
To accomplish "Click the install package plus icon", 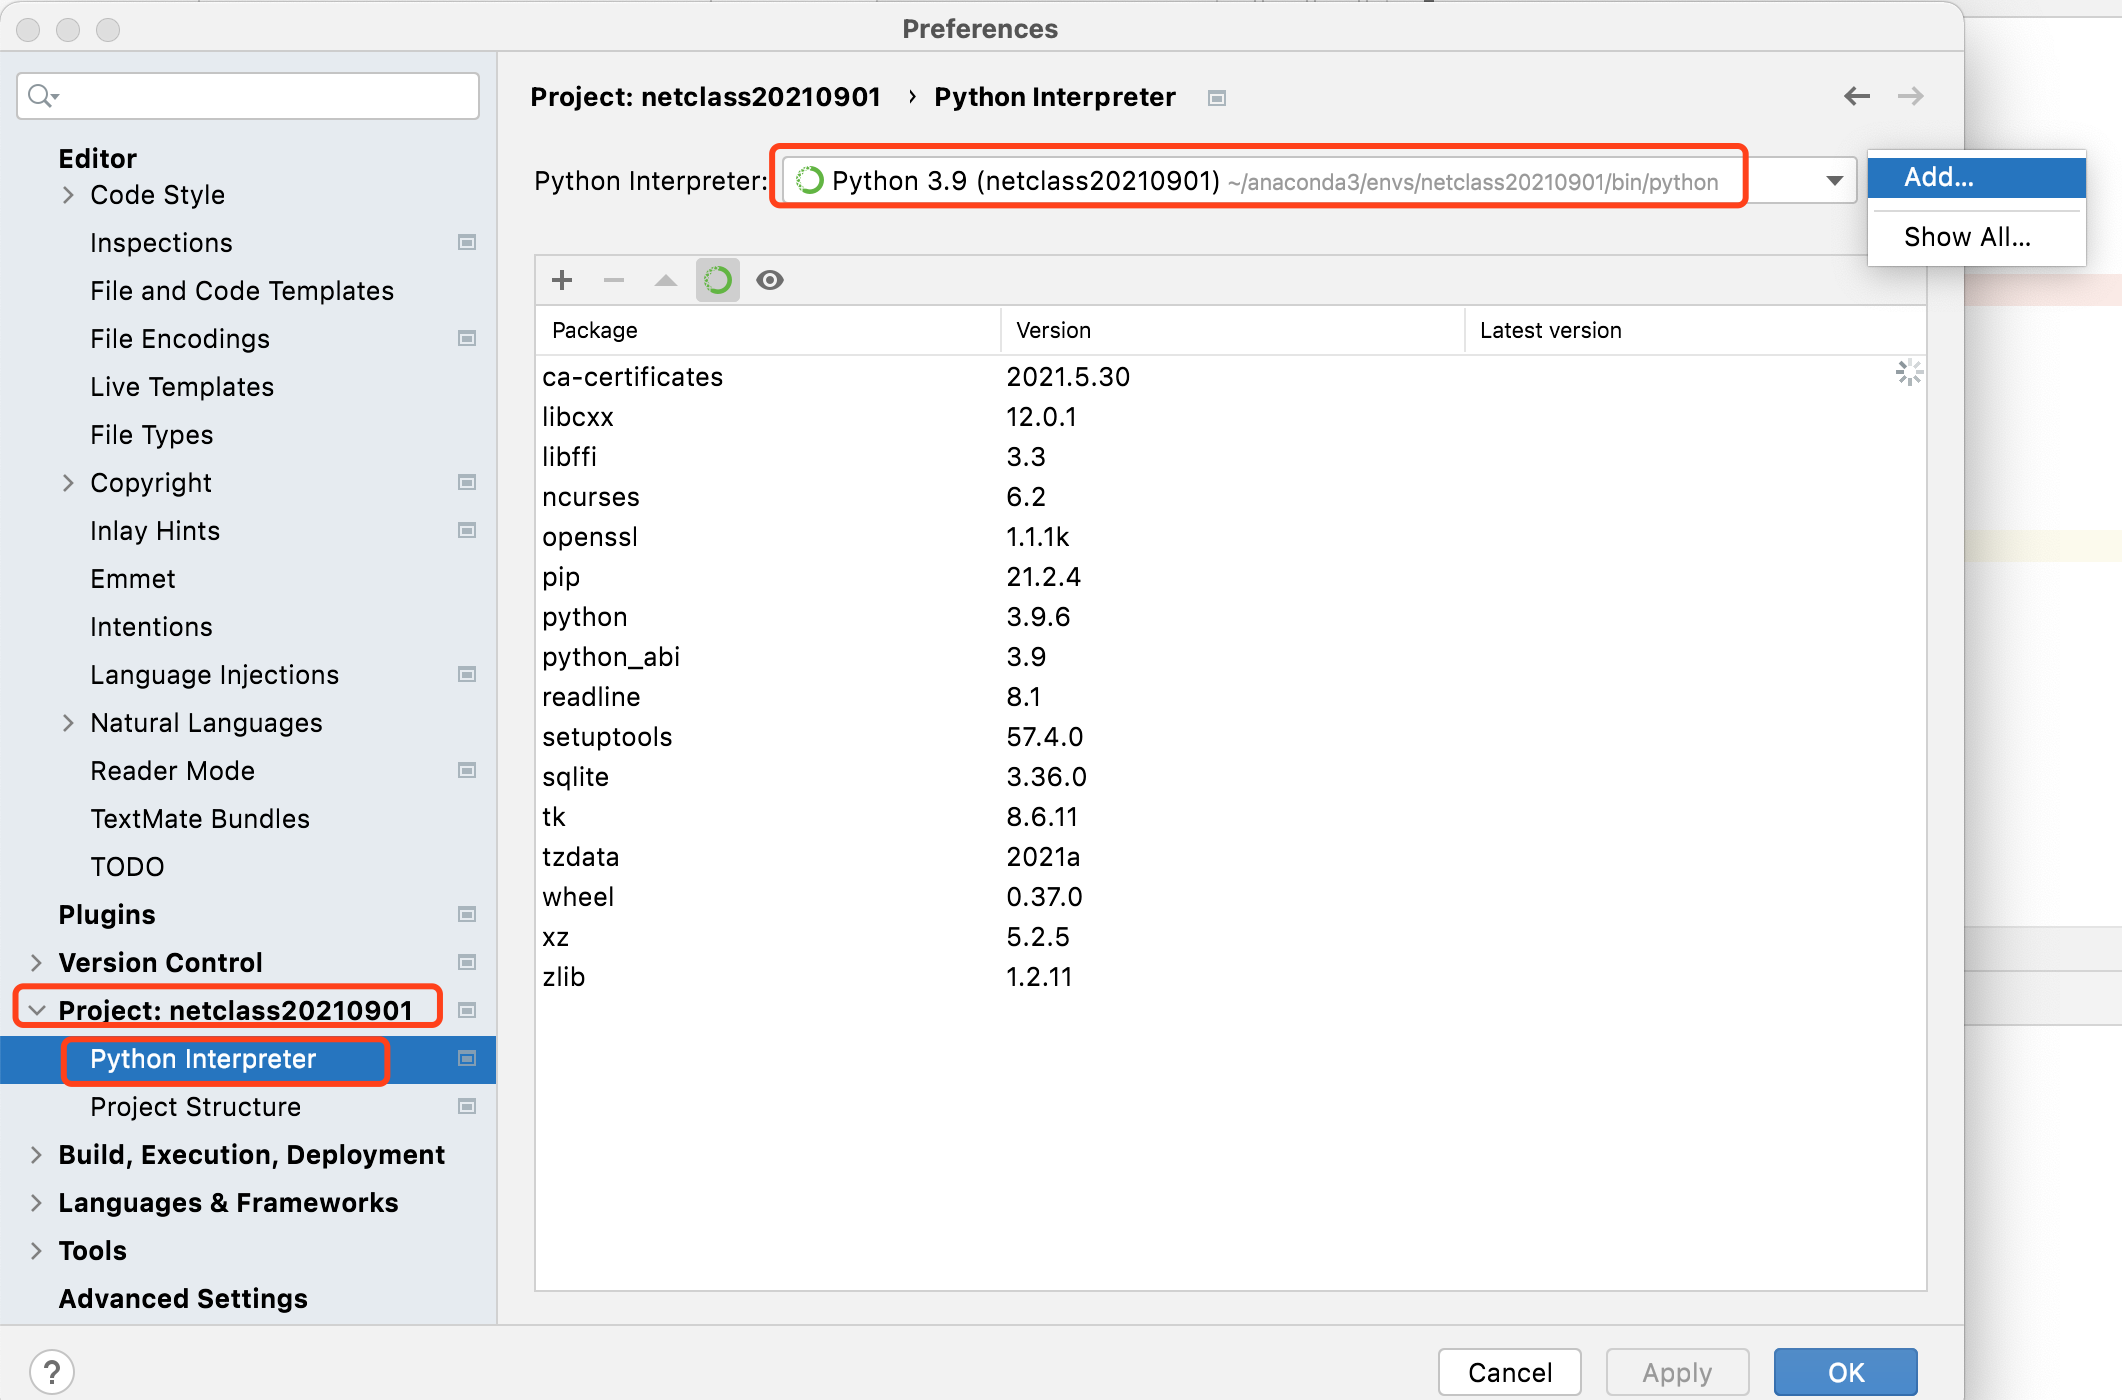I will click(562, 280).
